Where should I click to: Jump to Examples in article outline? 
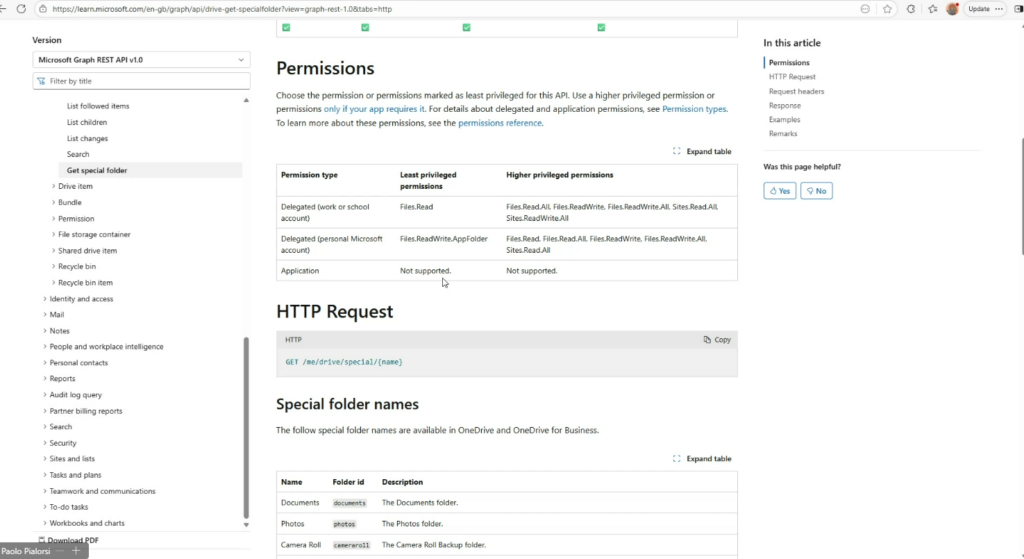[784, 120]
